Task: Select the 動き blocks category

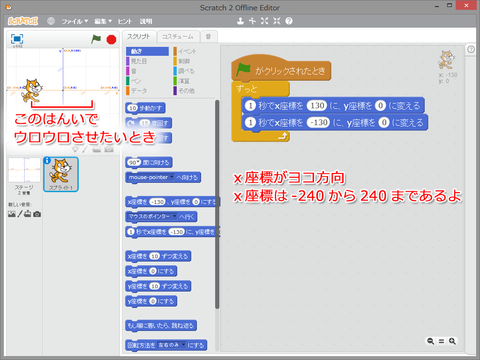Action: coord(147,51)
